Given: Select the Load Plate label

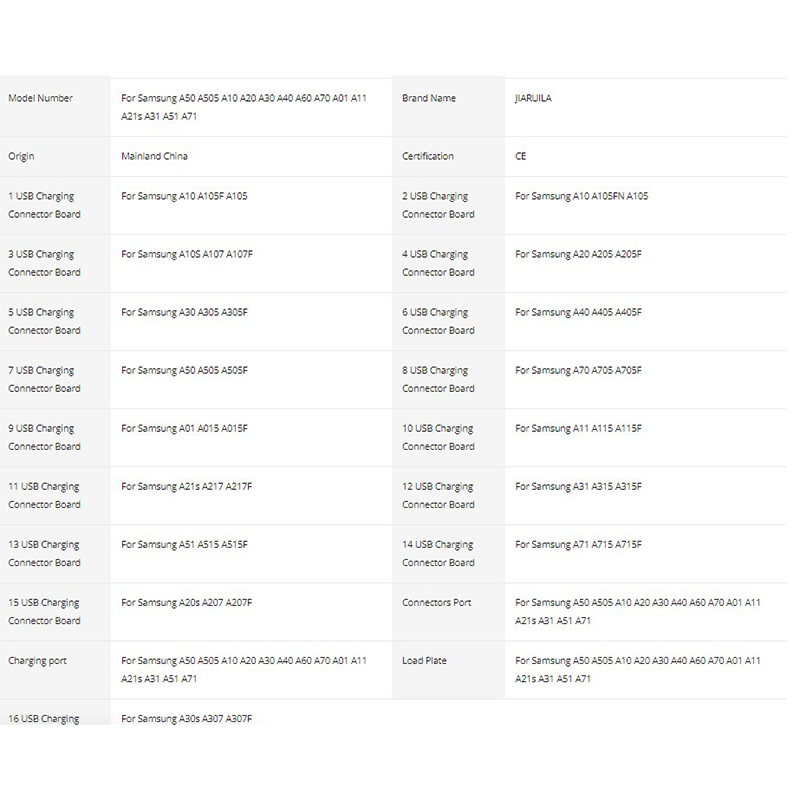Looking at the screenshot, I should click(x=425, y=660).
